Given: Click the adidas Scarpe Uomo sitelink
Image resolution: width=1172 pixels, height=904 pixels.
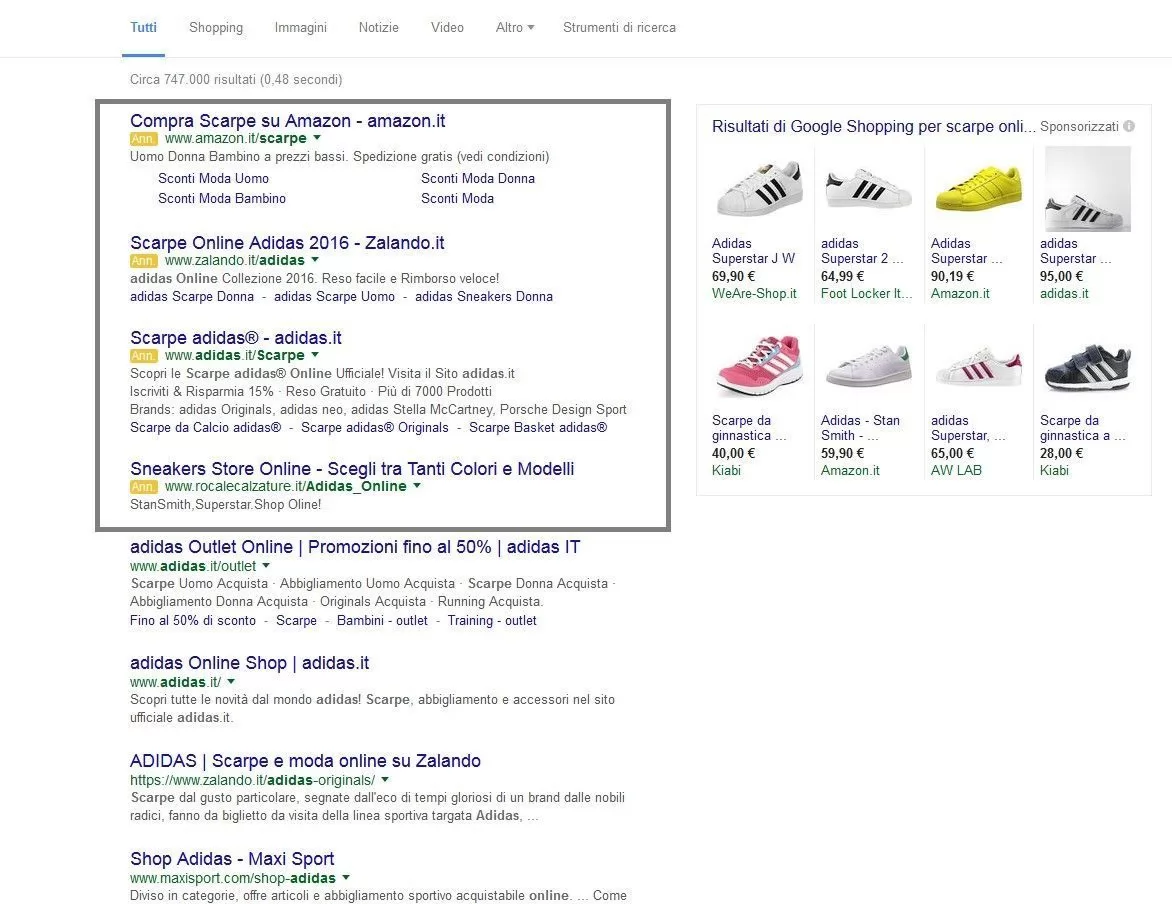Looking at the screenshot, I should (334, 297).
